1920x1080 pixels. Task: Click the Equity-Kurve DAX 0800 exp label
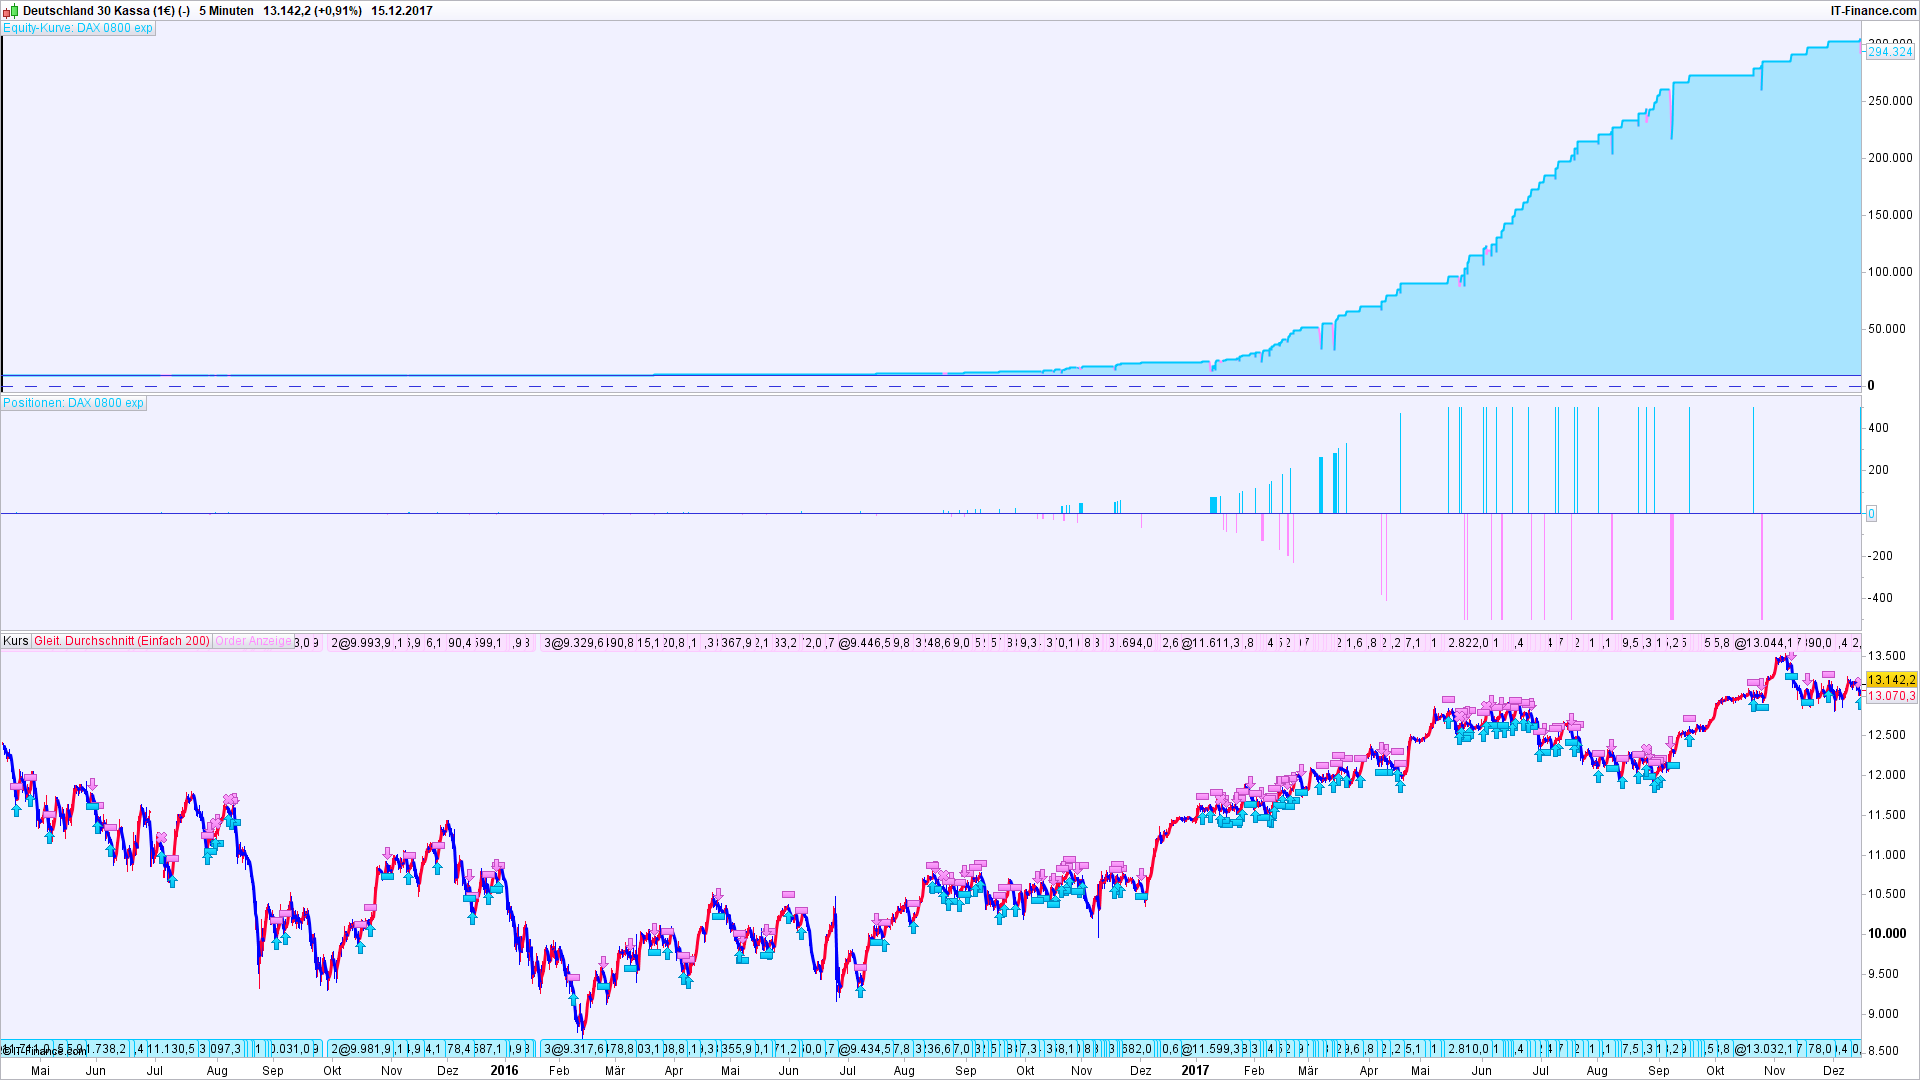point(78,28)
